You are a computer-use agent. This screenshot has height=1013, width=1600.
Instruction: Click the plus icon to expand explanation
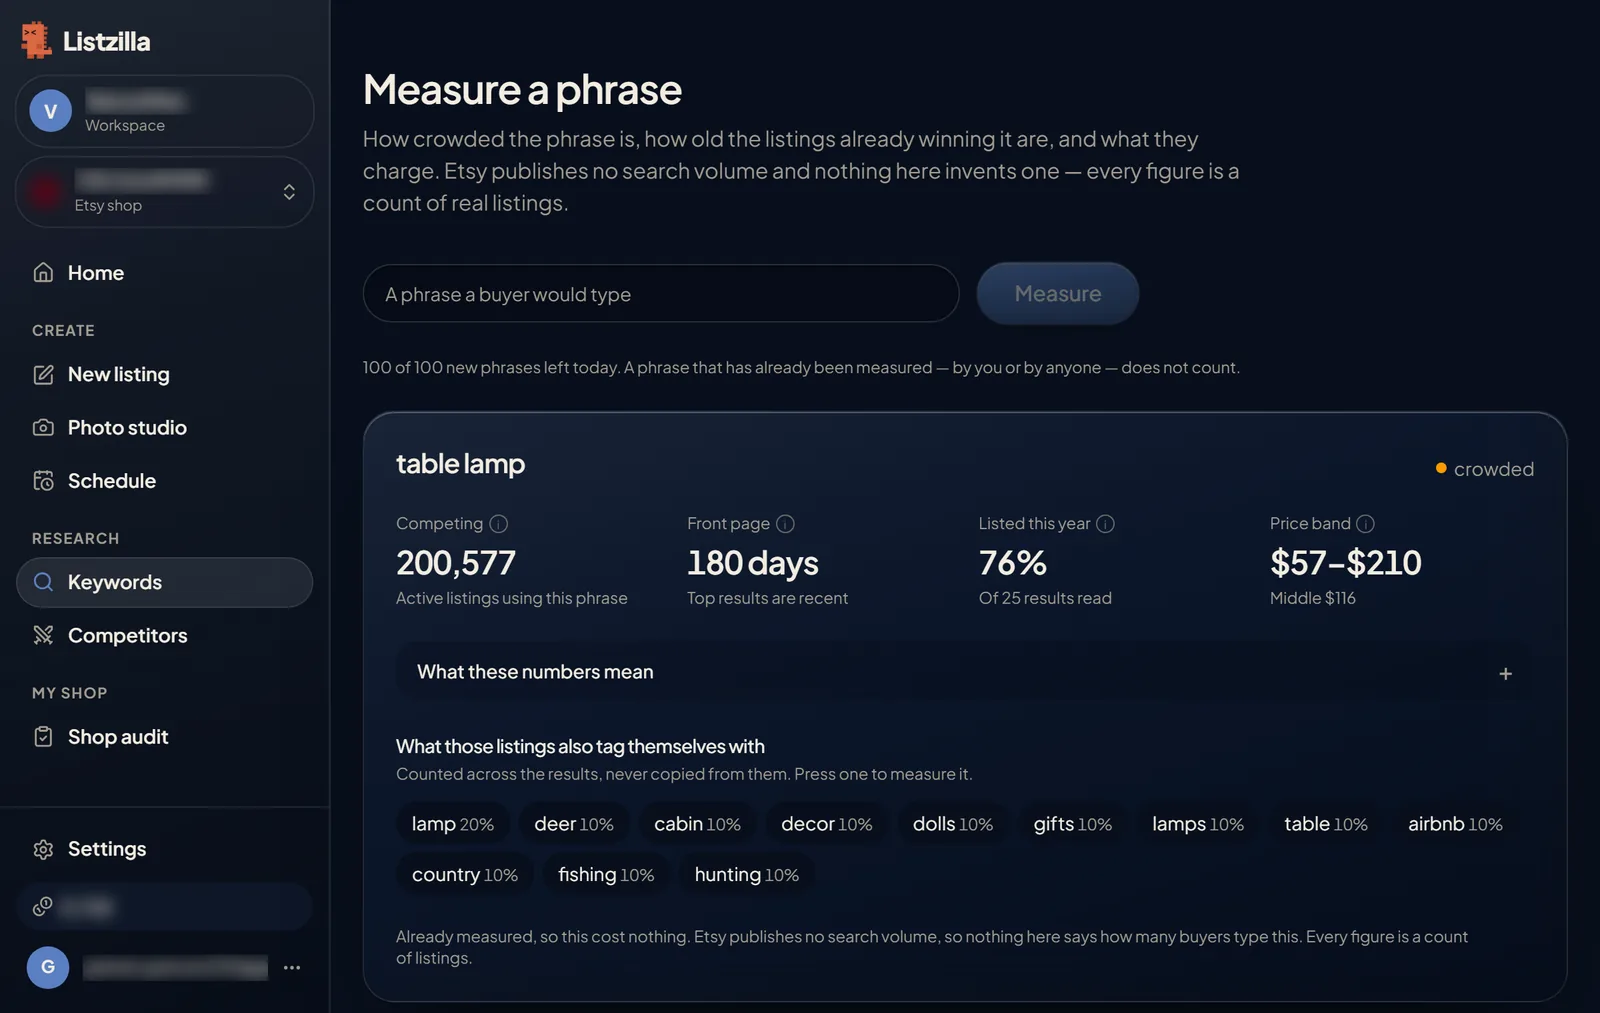[1505, 674]
